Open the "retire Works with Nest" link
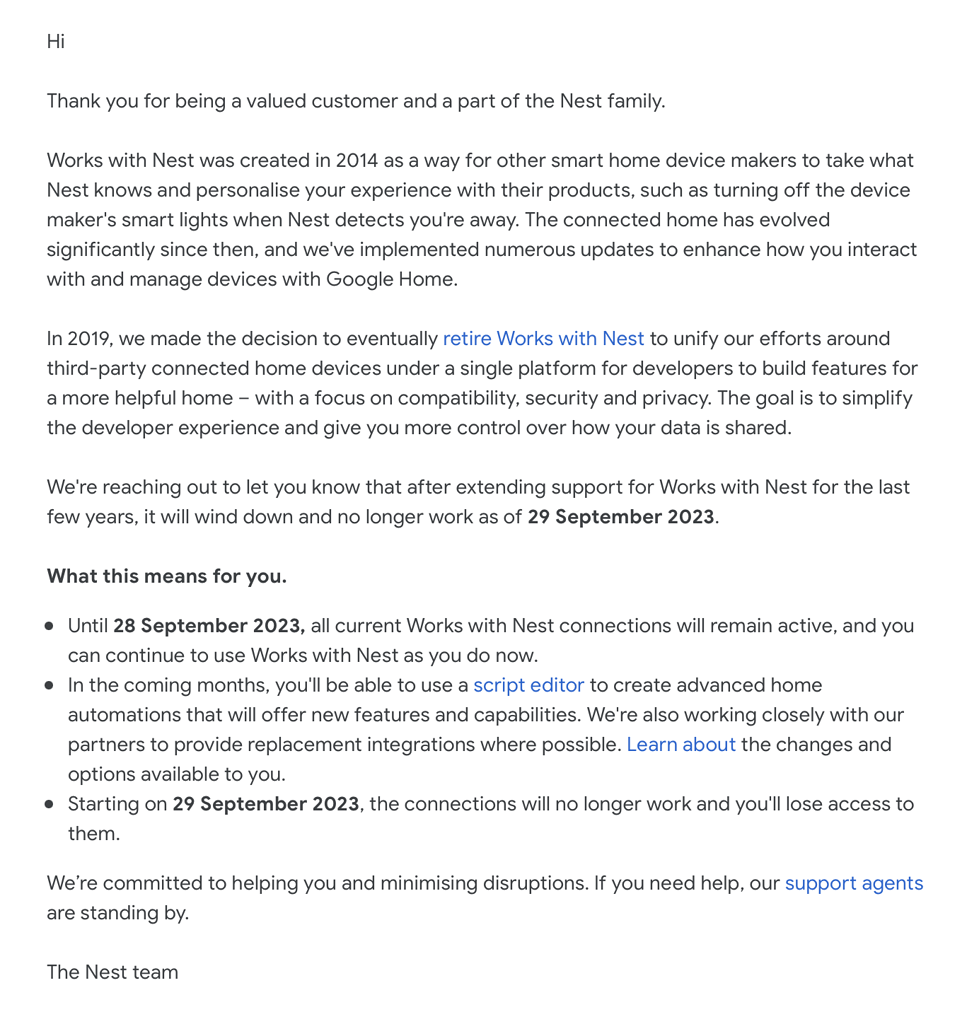The image size is (978, 1024). tap(543, 338)
